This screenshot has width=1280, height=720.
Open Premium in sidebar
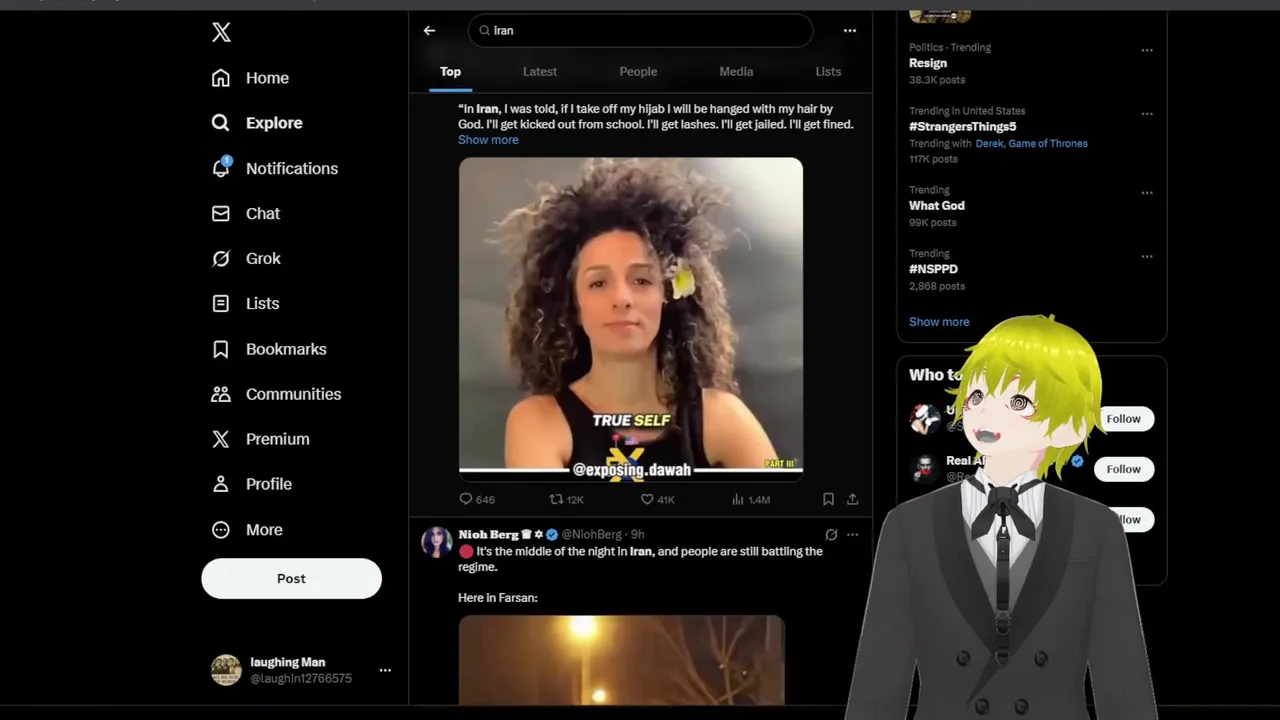click(x=260, y=439)
